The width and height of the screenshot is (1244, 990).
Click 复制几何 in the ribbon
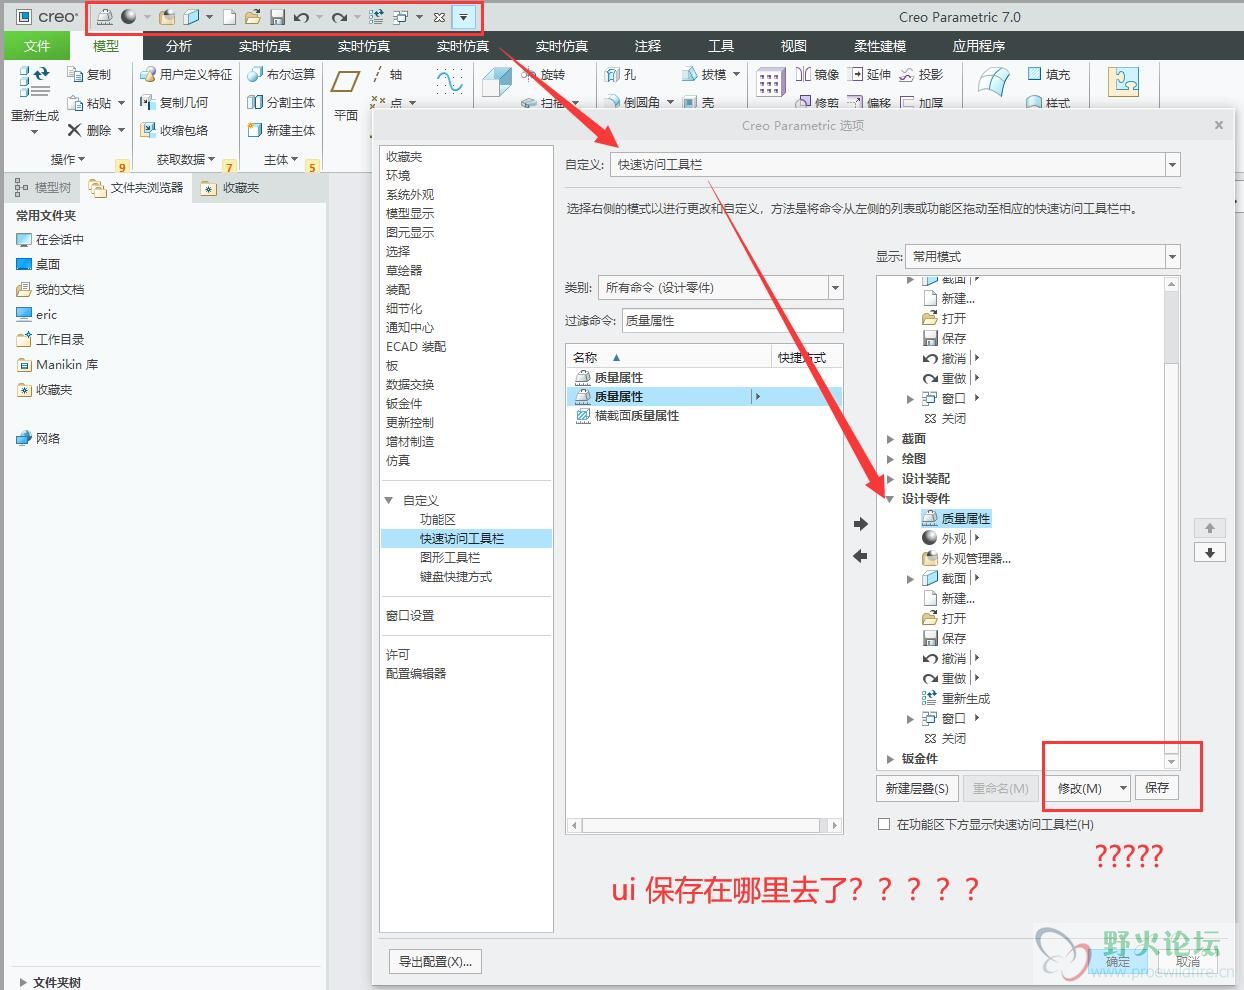(174, 102)
